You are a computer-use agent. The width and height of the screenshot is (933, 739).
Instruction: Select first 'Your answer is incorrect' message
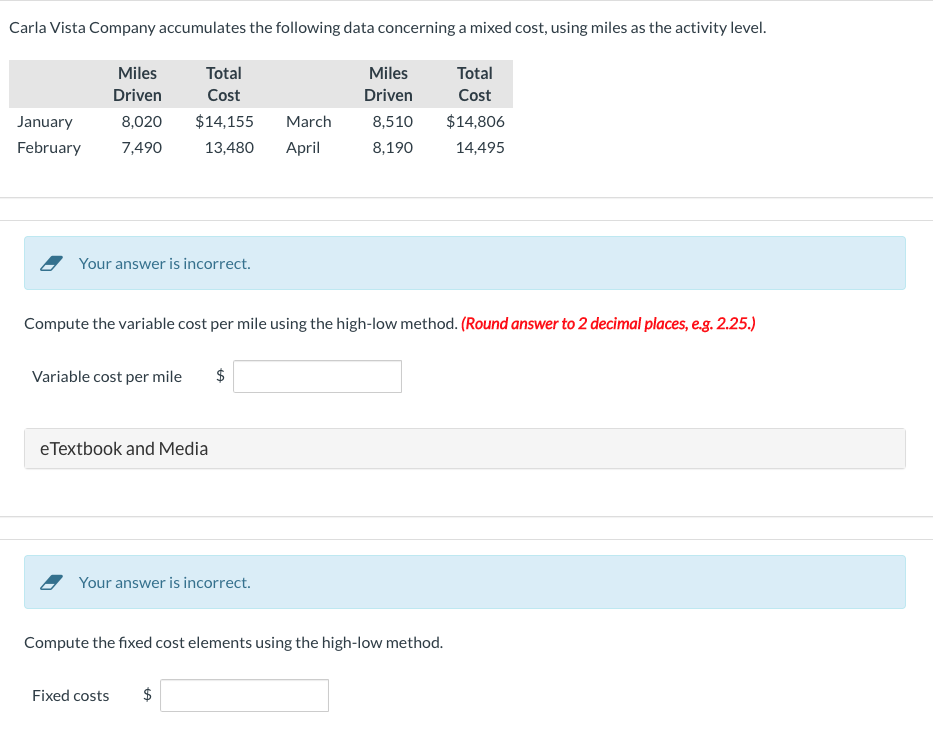pyautogui.click(x=165, y=264)
